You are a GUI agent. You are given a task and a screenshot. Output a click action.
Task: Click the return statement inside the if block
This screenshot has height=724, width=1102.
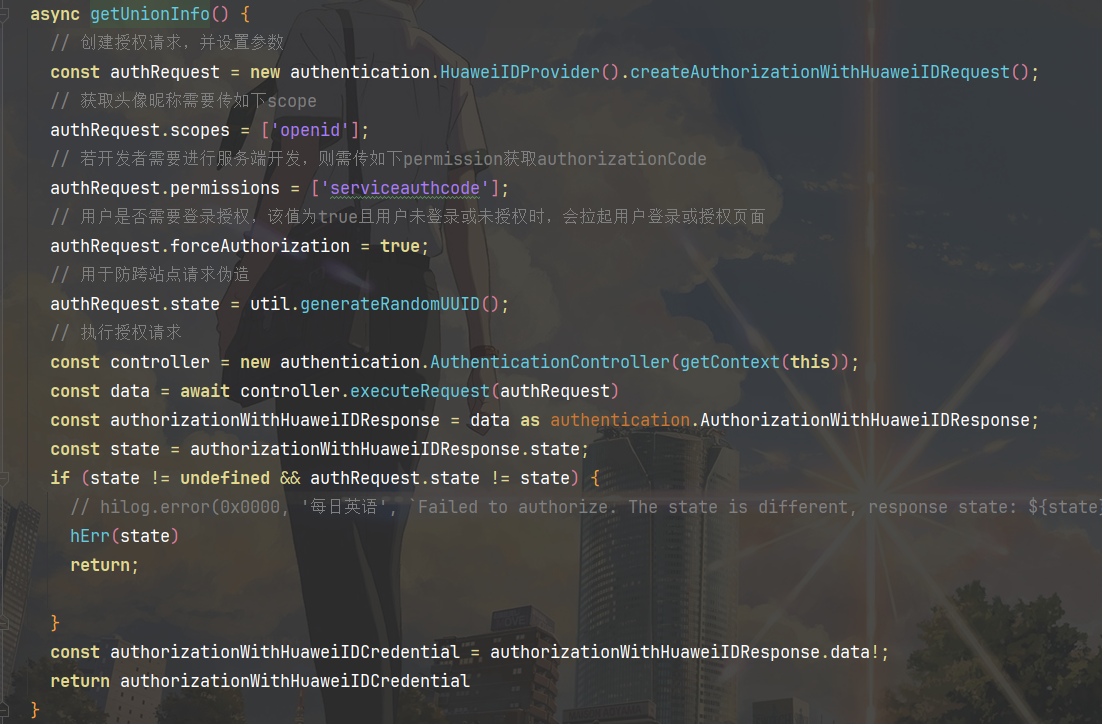coord(100,565)
